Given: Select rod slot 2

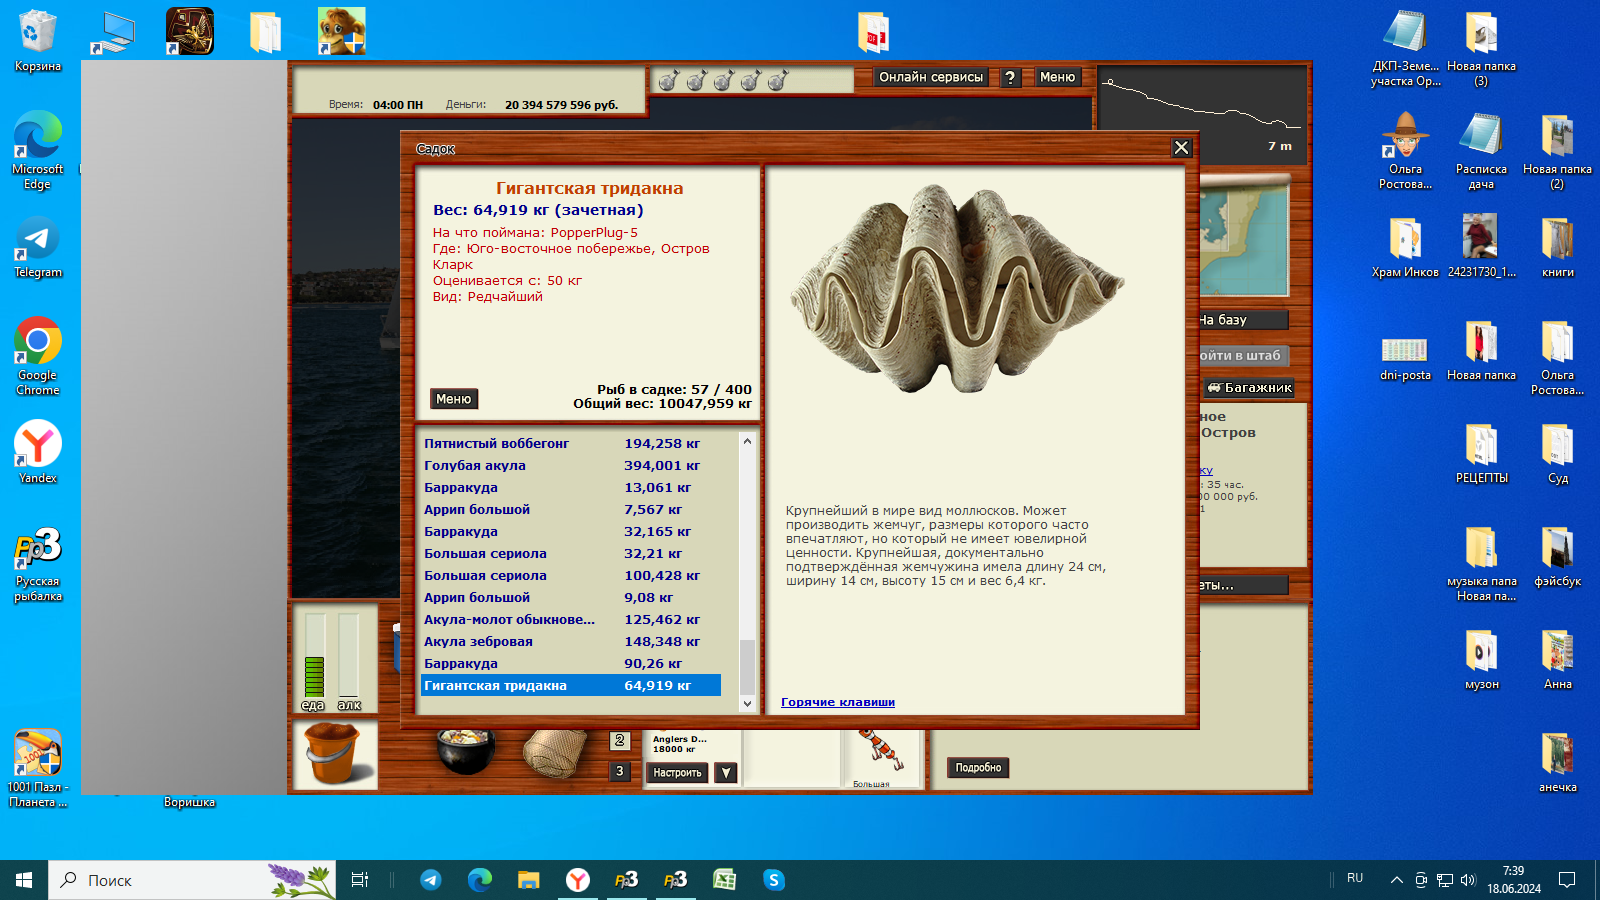Looking at the screenshot, I should pos(620,741).
